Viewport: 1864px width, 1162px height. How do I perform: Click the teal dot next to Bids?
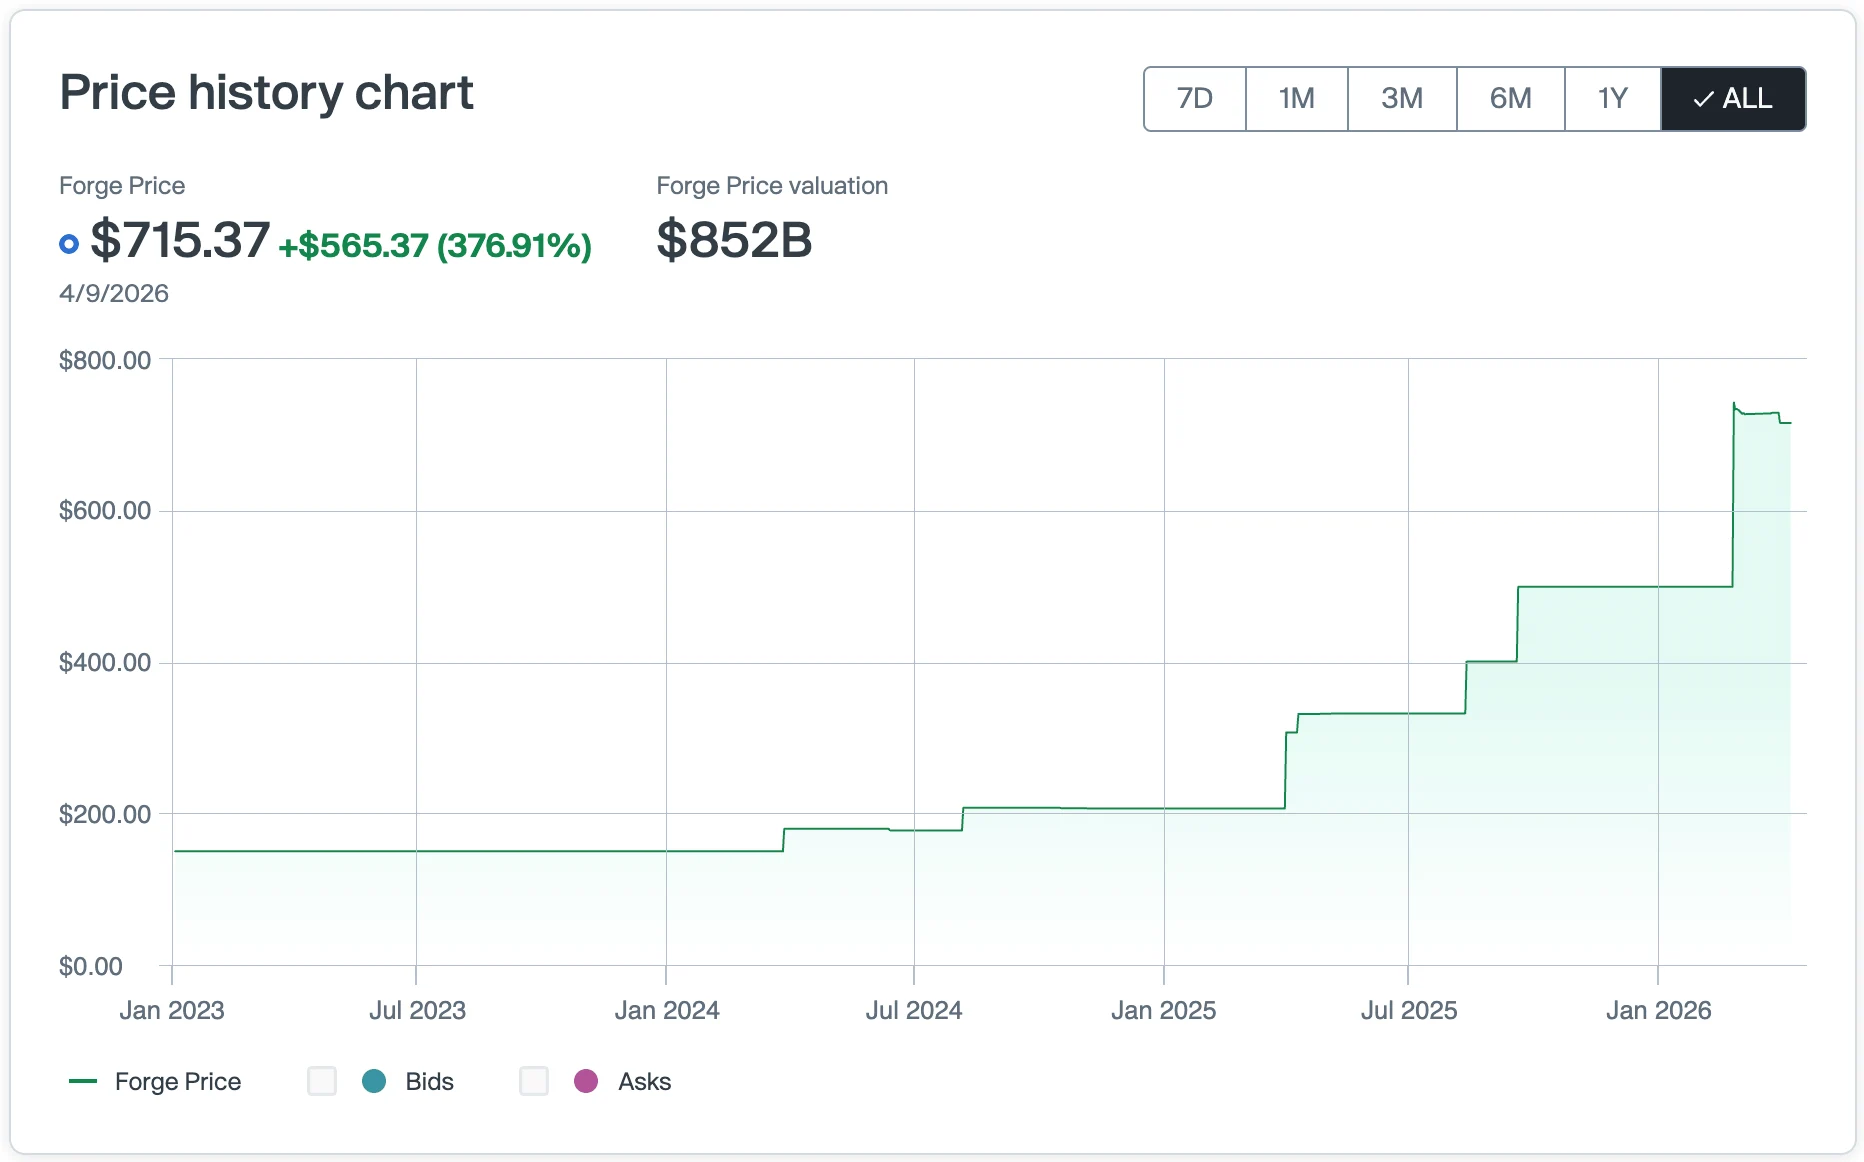click(x=374, y=1081)
